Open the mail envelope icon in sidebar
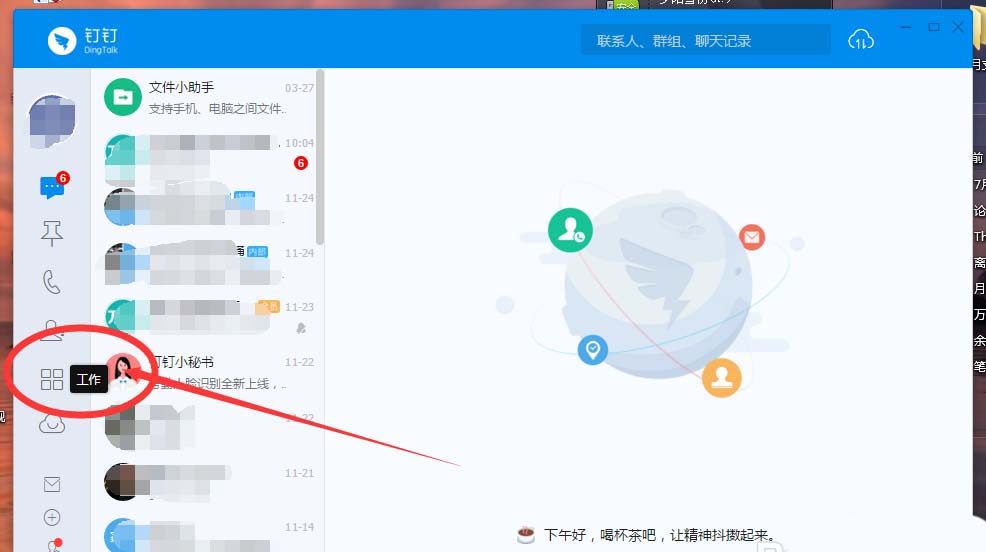Image resolution: width=986 pixels, height=552 pixels. coord(52,484)
